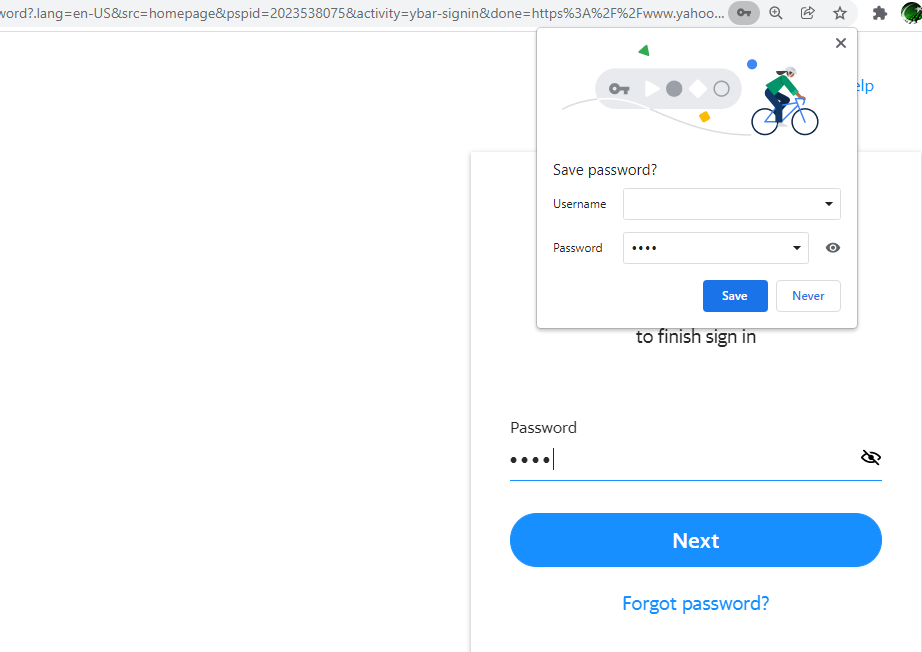The height and width of the screenshot is (652, 922).
Task: Toggle Yahoo password visibility eye icon
Action: (870, 457)
